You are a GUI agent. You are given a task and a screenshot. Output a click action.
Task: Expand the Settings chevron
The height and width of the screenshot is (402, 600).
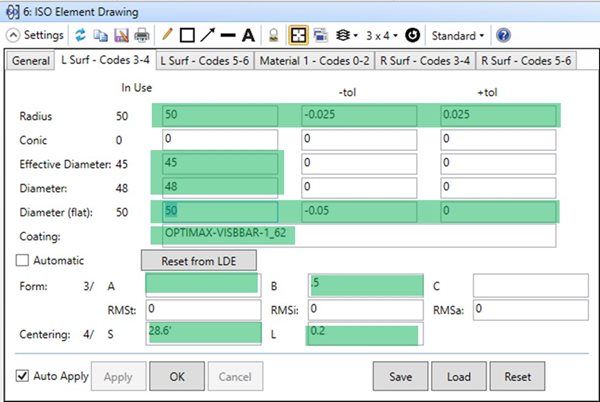click(12, 35)
